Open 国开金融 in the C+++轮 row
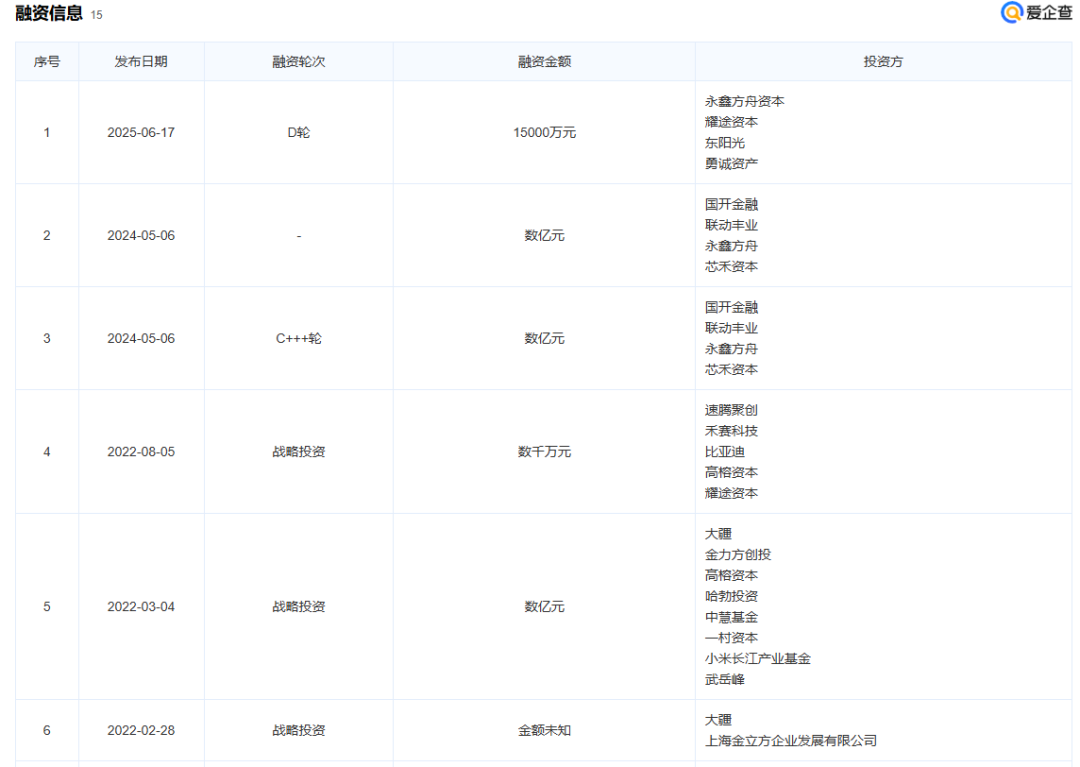The width and height of the screenshot is (1080, 767). click(731, 307)
